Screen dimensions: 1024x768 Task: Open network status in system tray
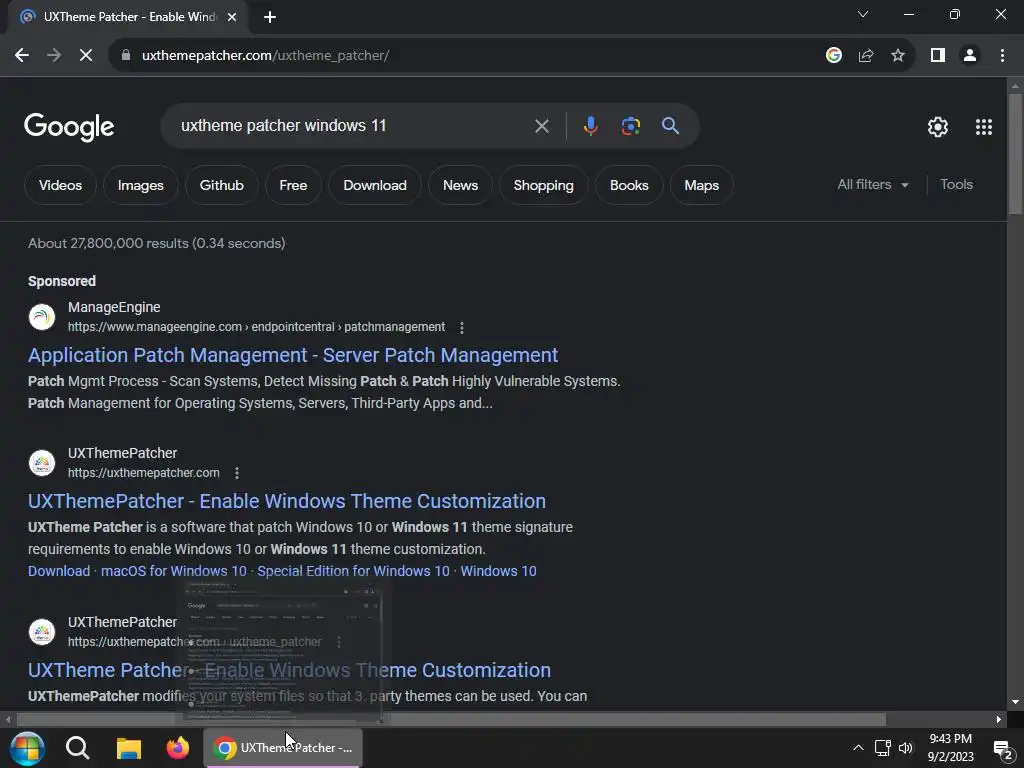click(x=882, y=748)
